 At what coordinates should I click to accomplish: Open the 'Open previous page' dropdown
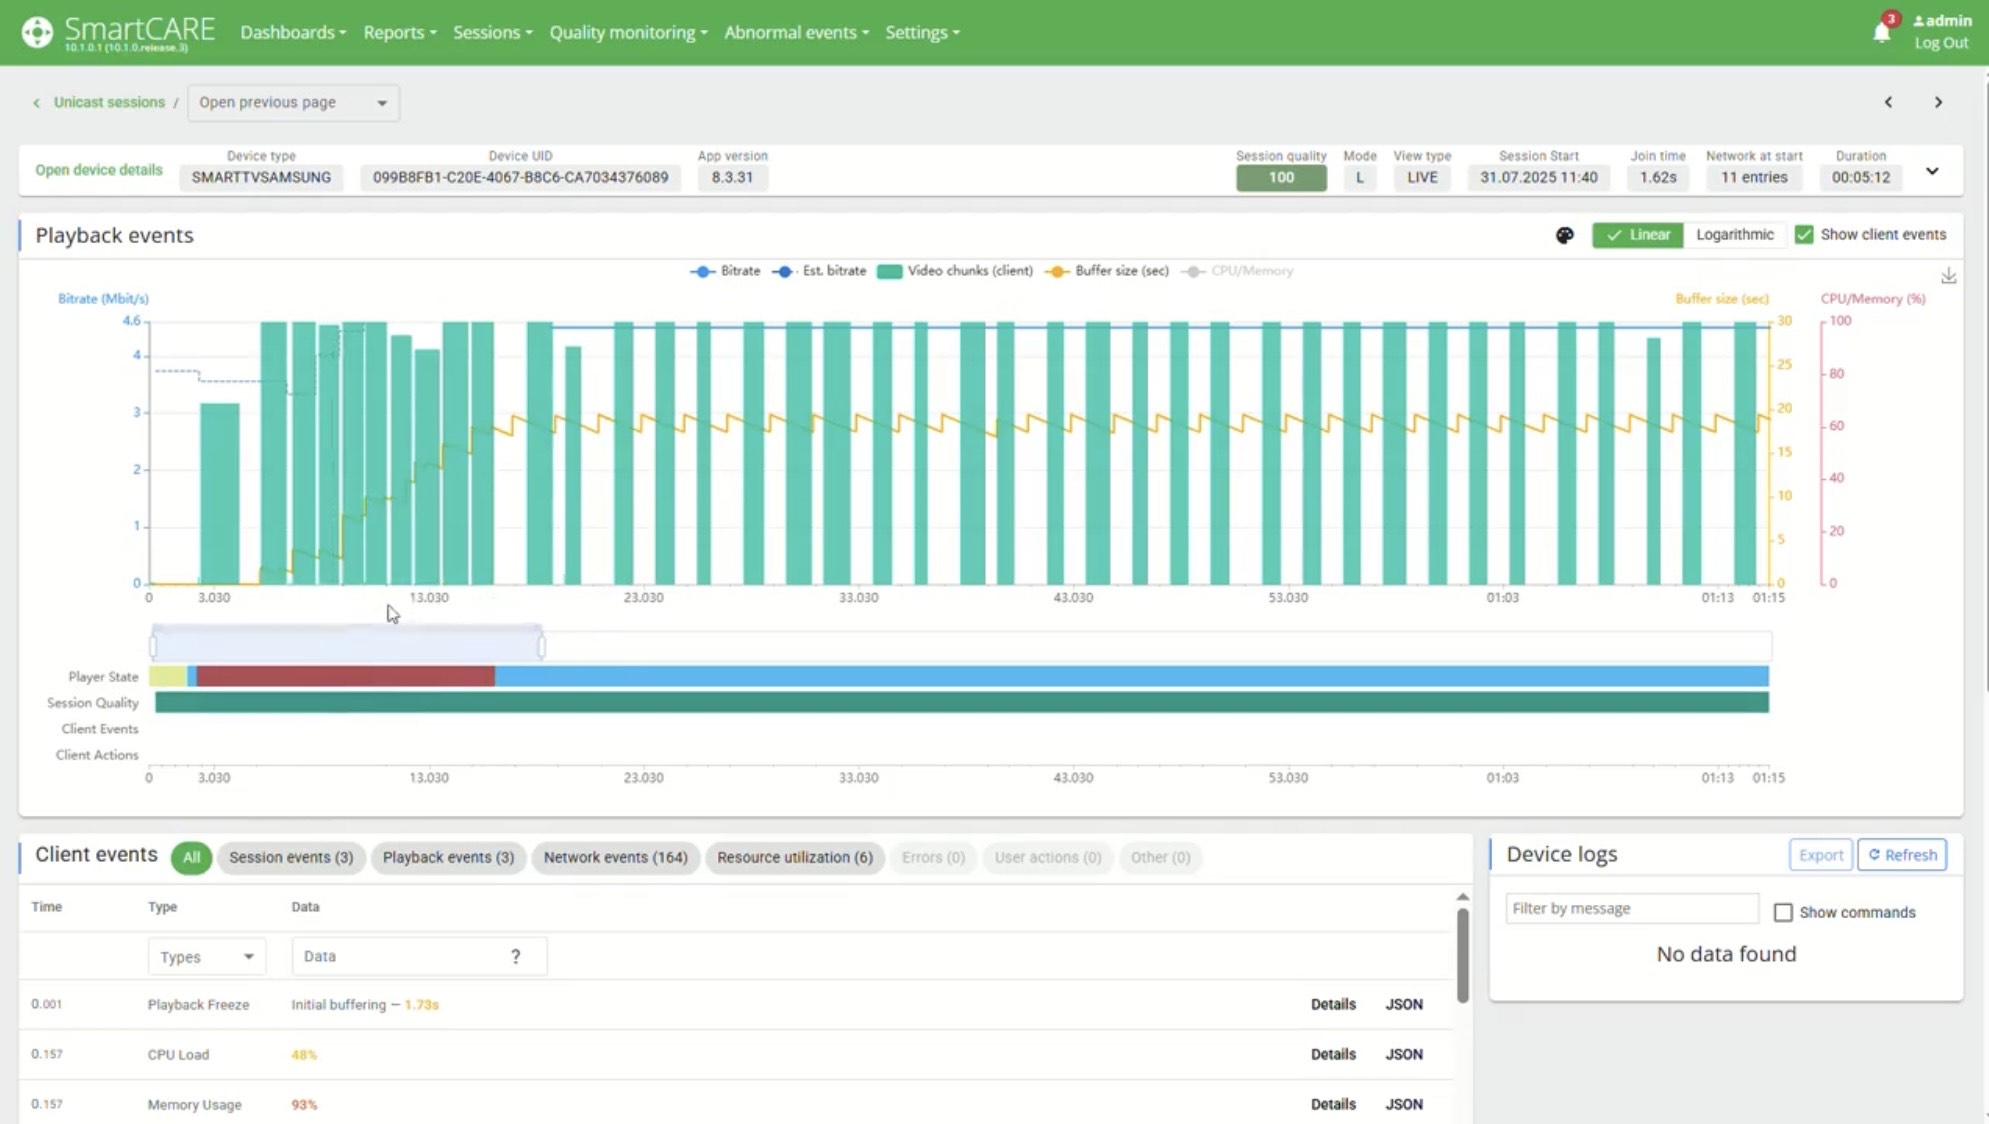(293, 102)
